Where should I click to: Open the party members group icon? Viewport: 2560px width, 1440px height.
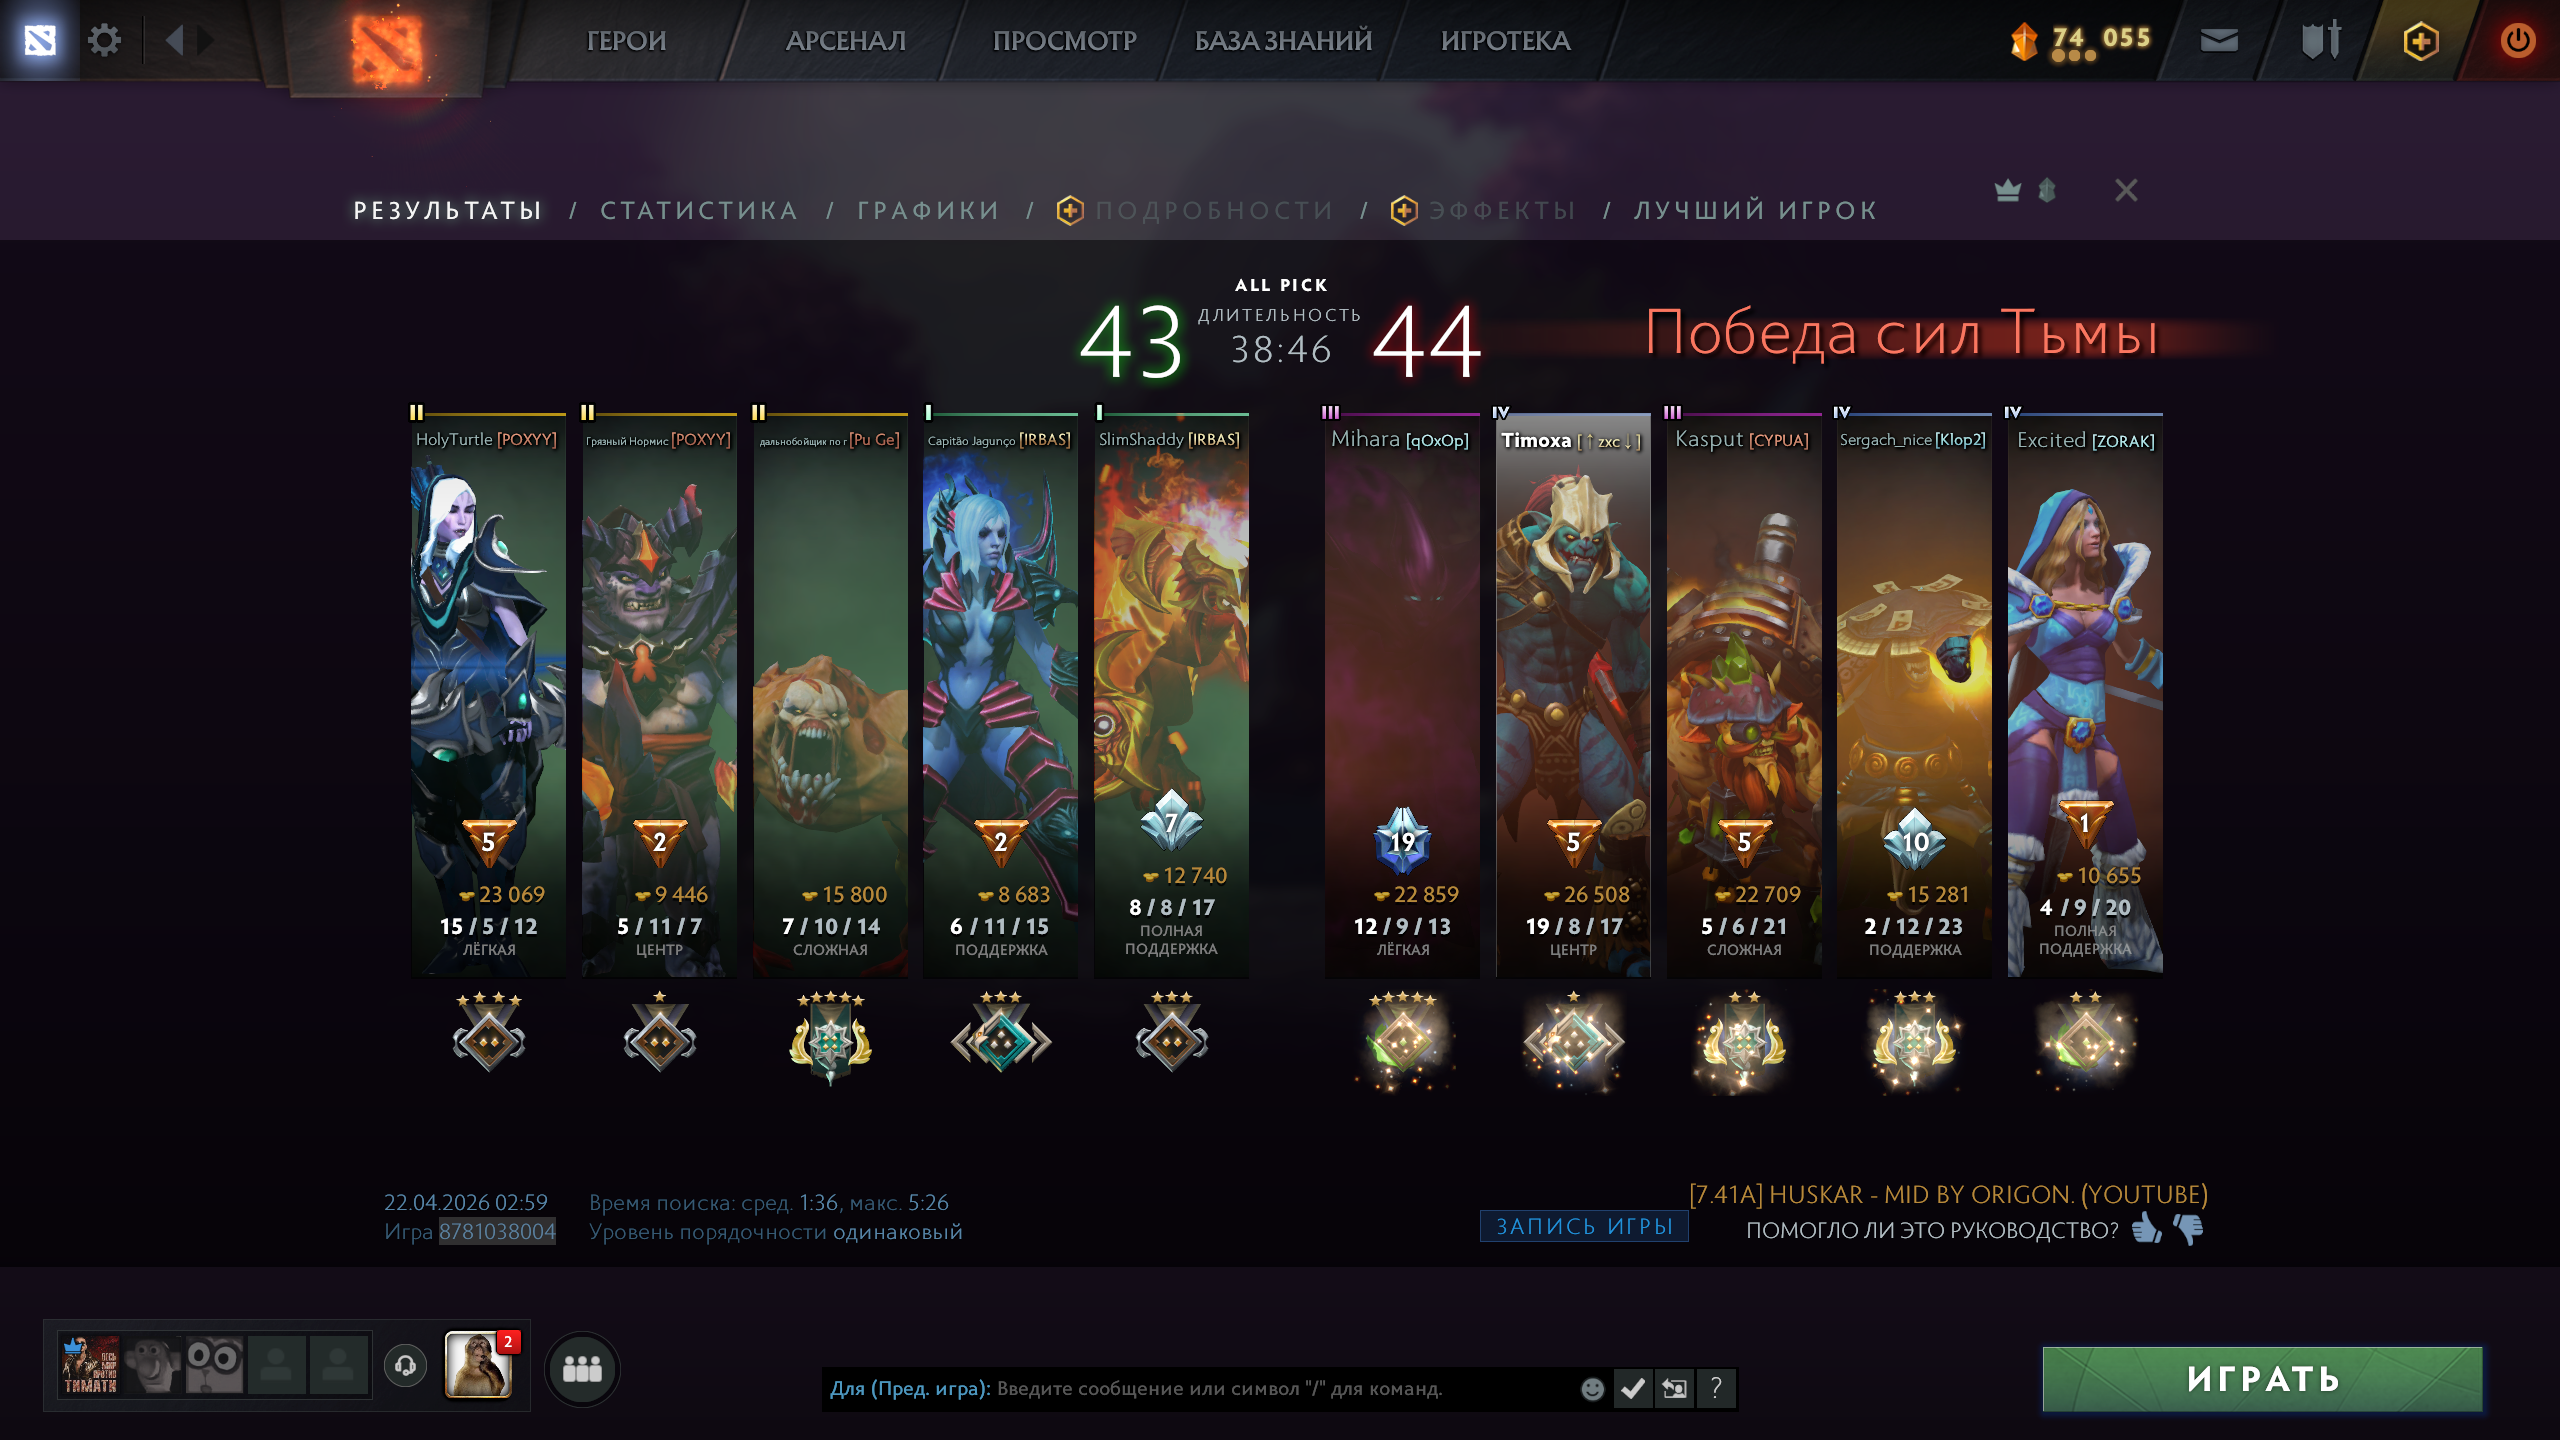582,1368
